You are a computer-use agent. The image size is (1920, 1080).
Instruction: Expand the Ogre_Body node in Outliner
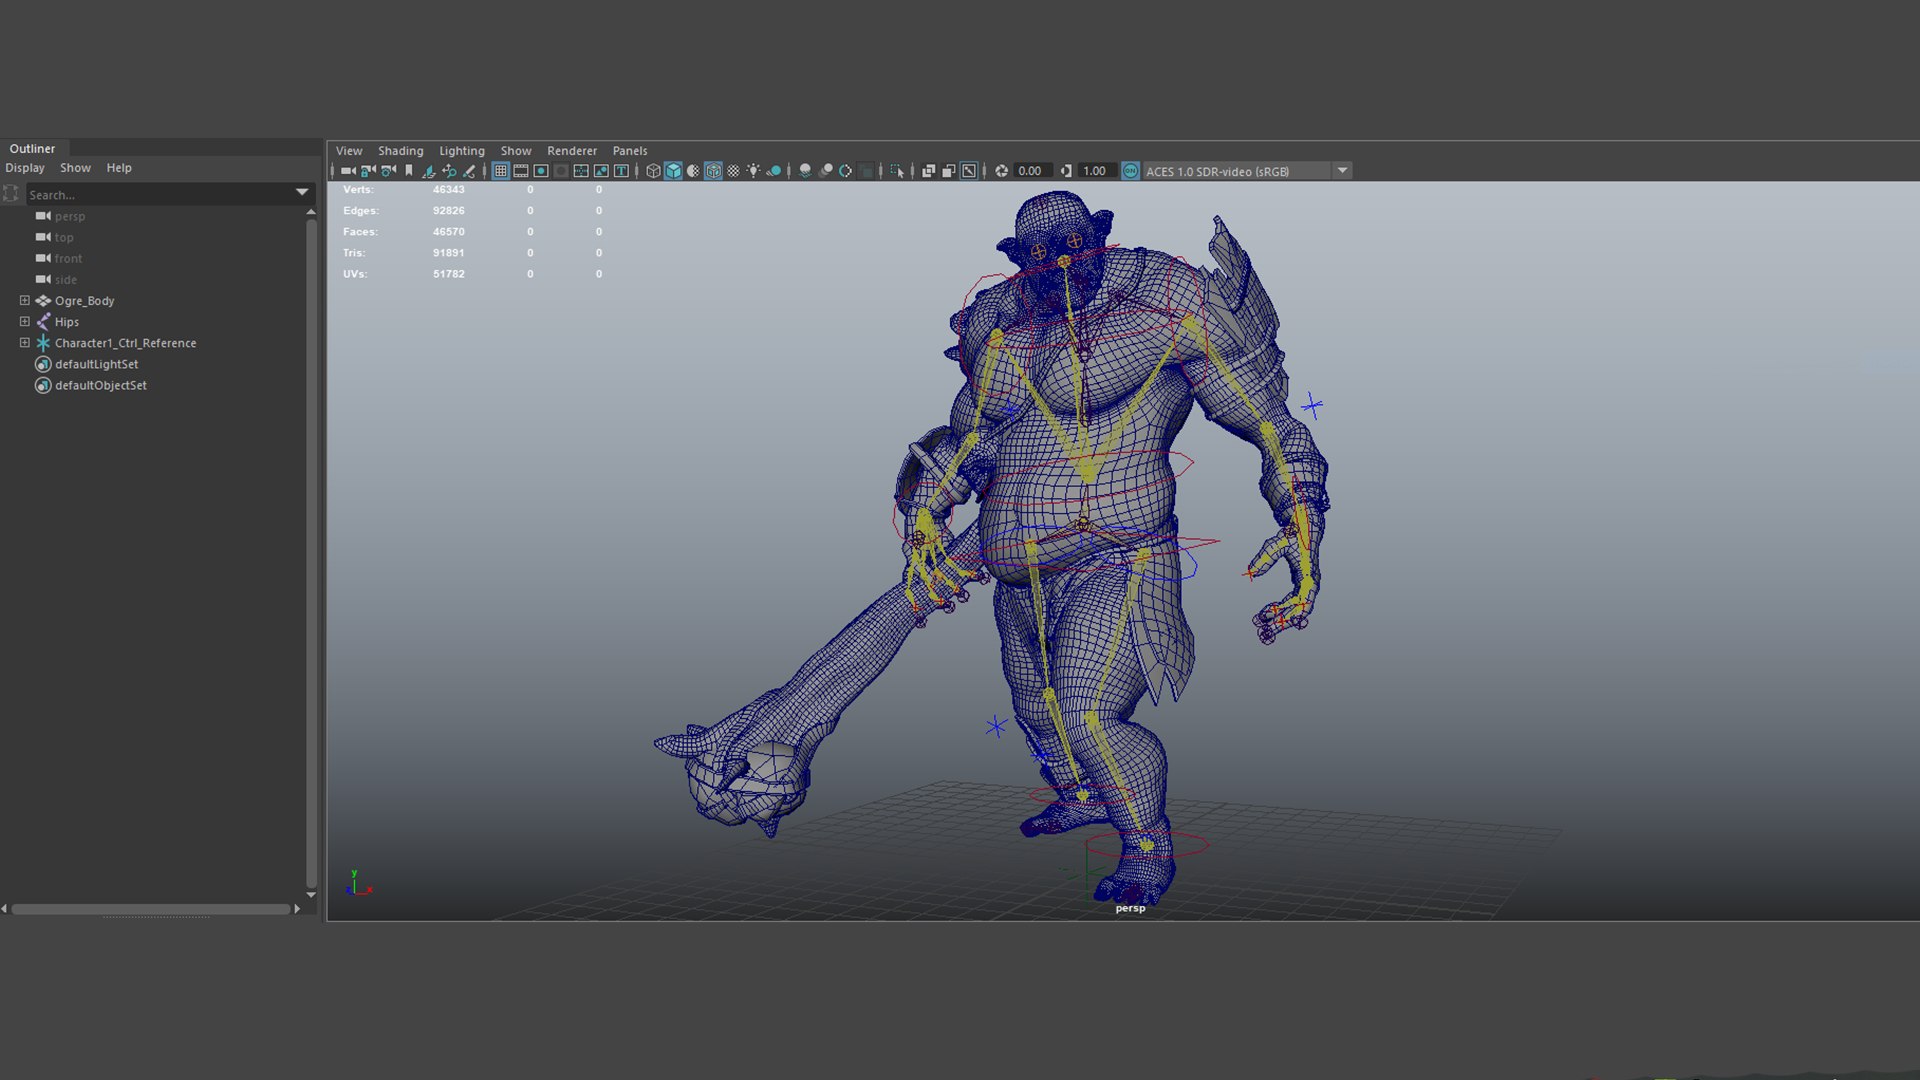point(24,300)
